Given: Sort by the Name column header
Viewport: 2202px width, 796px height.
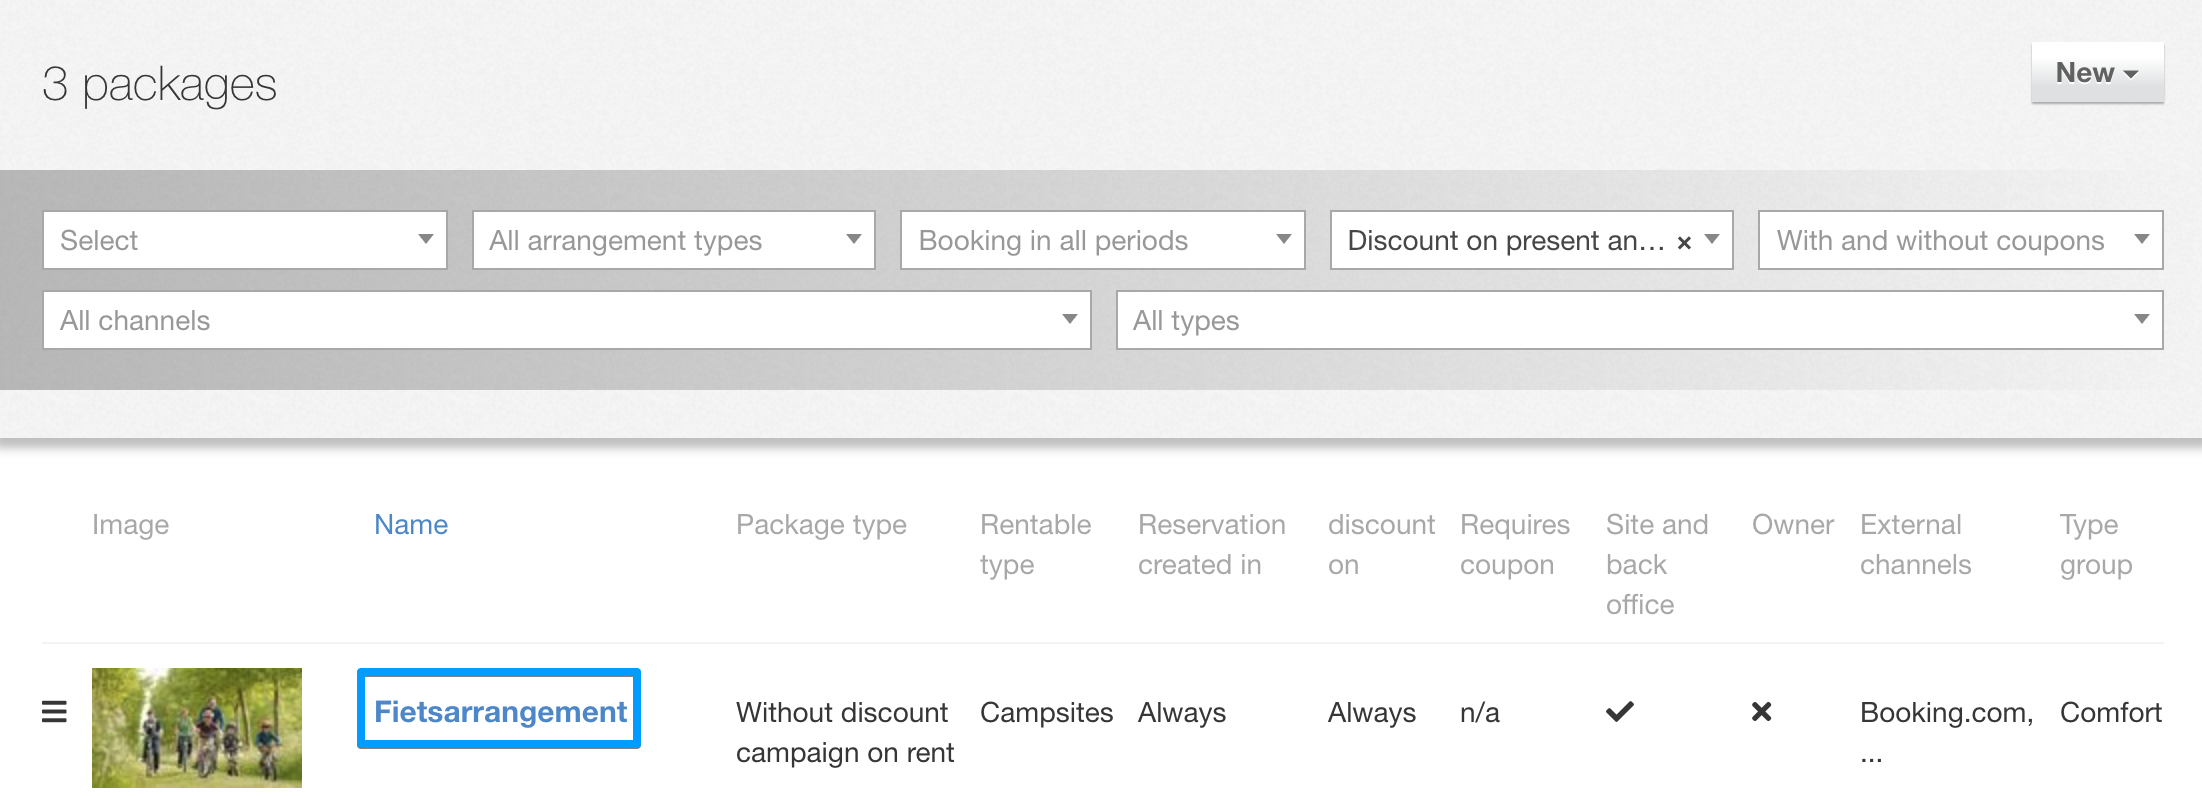Looking at the screenshot, I should tap(411, 525).
